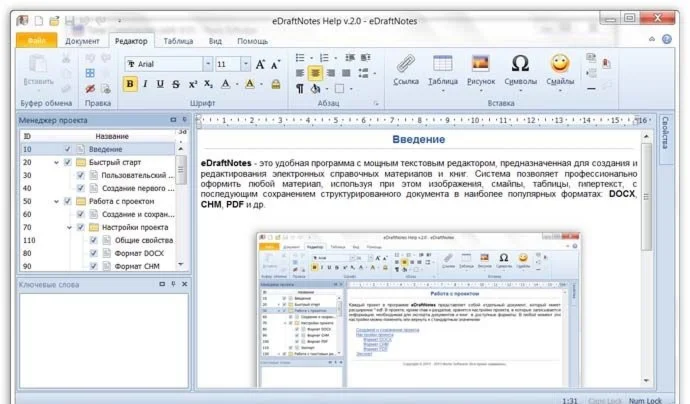This screenshot has height=404, width=690.
Task: Switch to the Таблица ribbon tab
Action: tap(178, 41)
